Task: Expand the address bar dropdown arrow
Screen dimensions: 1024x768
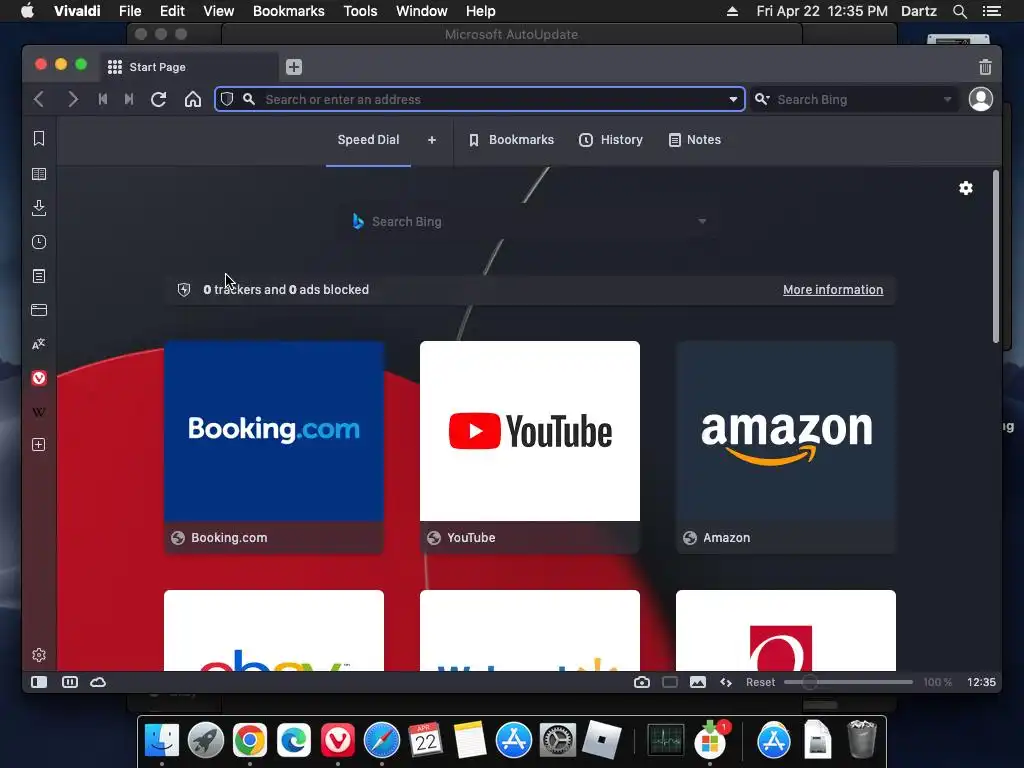Action: 733,99
